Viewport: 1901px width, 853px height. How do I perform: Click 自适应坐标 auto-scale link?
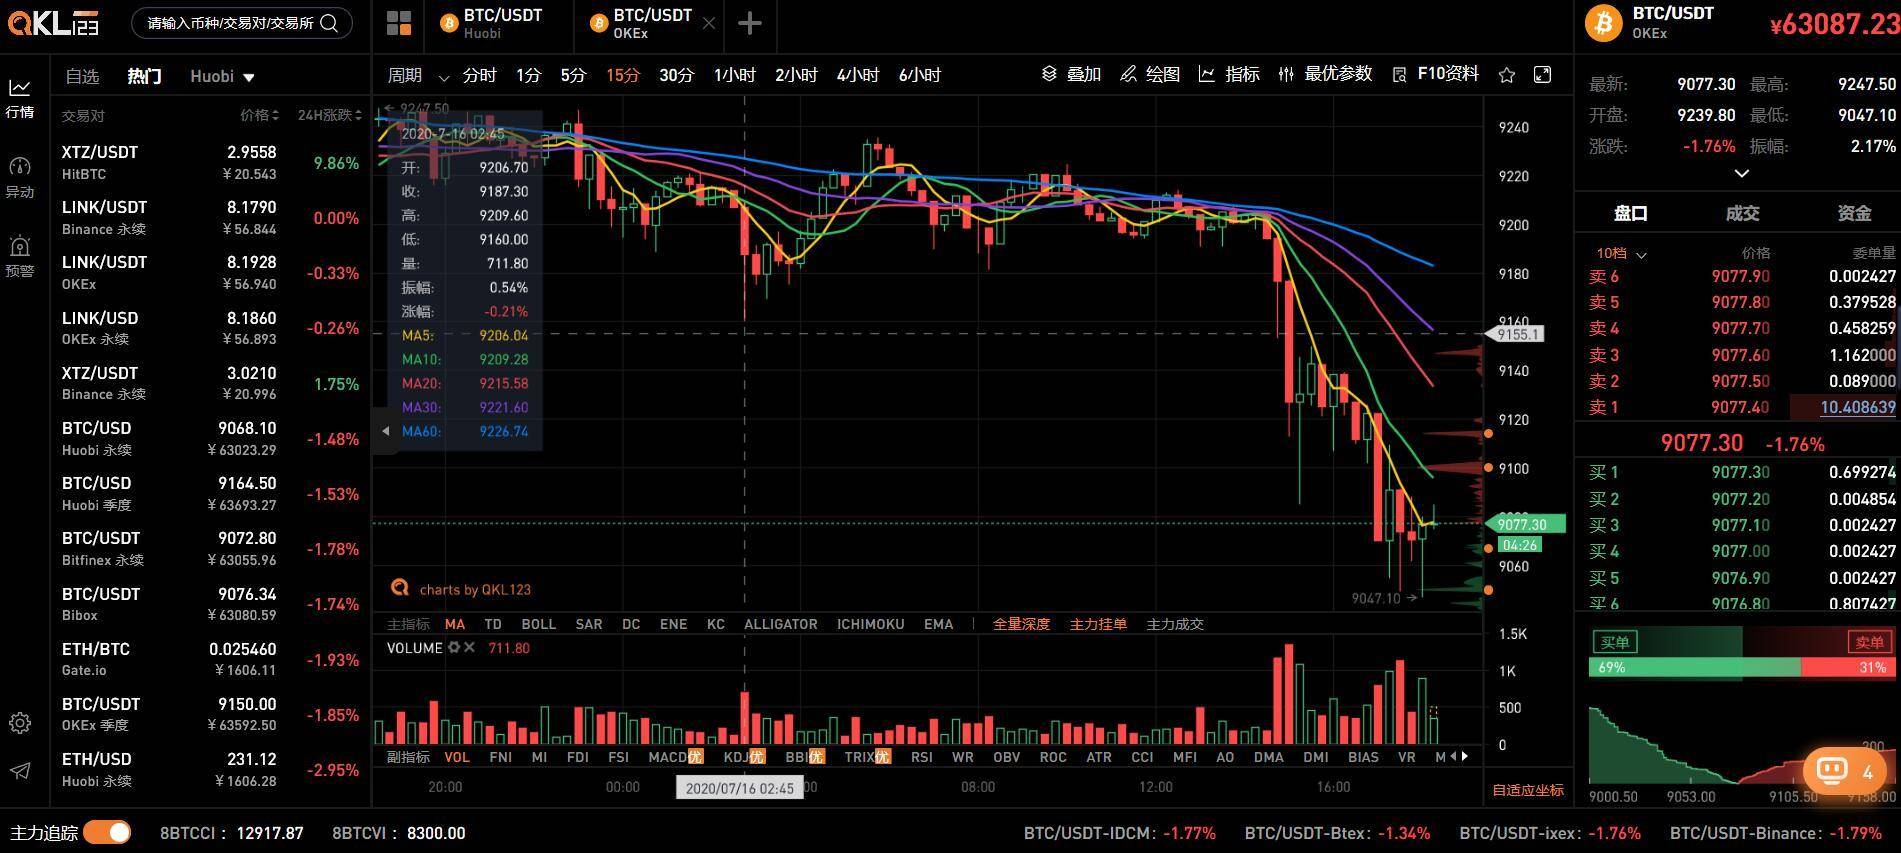[1527, 790]
